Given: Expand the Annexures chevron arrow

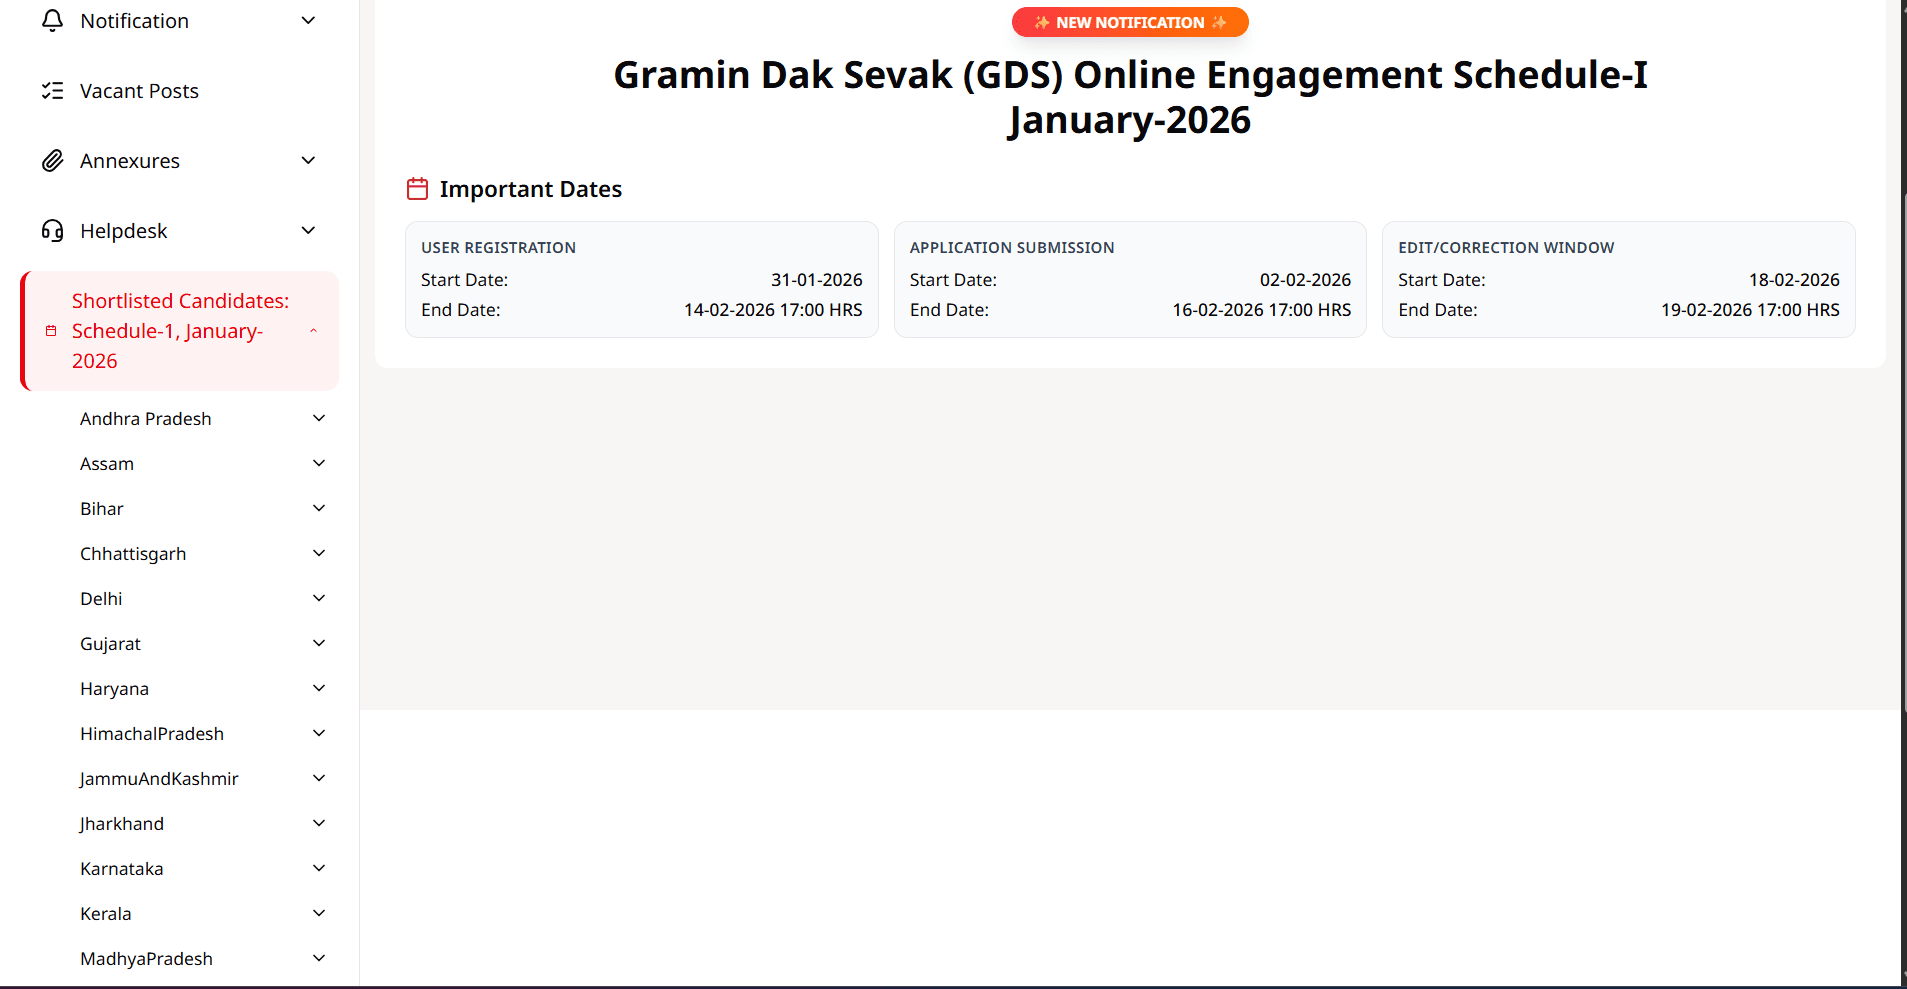Looking at the screenshot, I should 308,161.
